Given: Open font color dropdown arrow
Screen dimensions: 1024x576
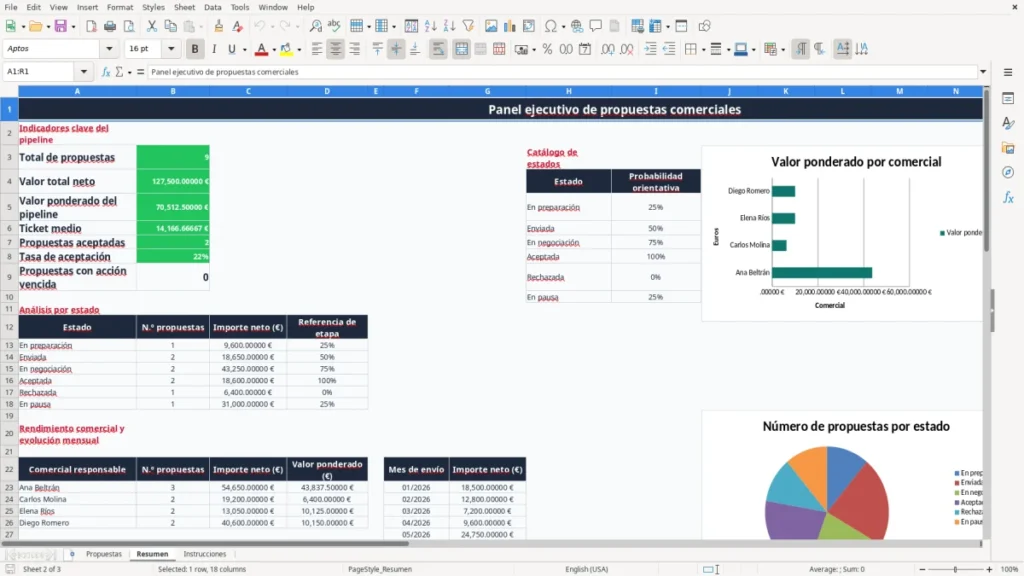Looking at the screenshot, I should [274, 50].
